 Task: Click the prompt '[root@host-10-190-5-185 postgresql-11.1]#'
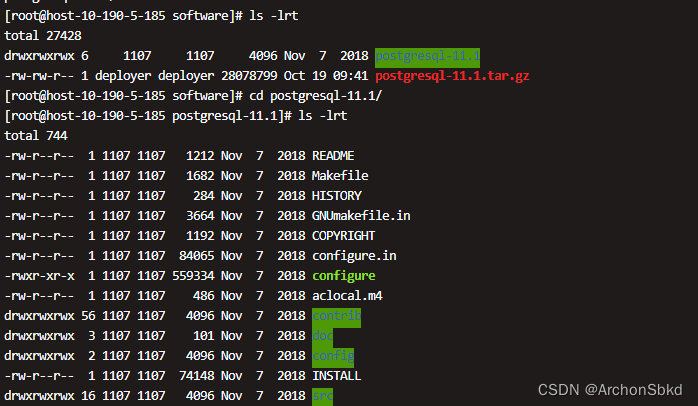[148, 116]
